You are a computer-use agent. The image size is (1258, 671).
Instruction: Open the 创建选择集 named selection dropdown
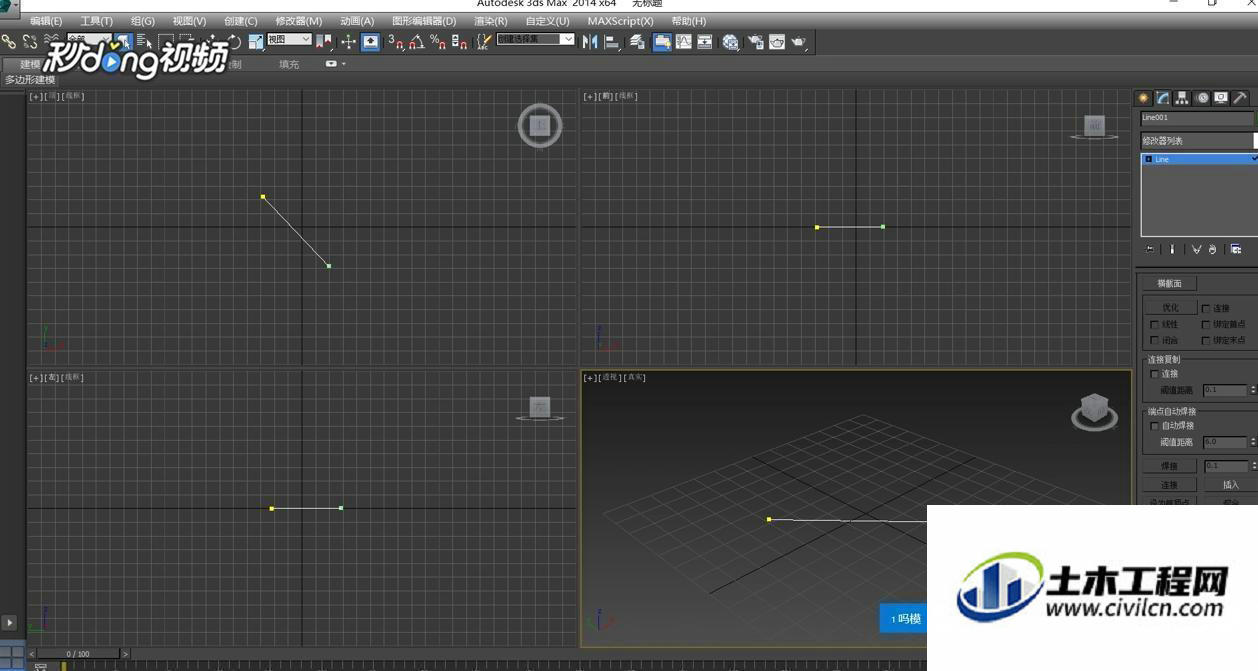535,39
